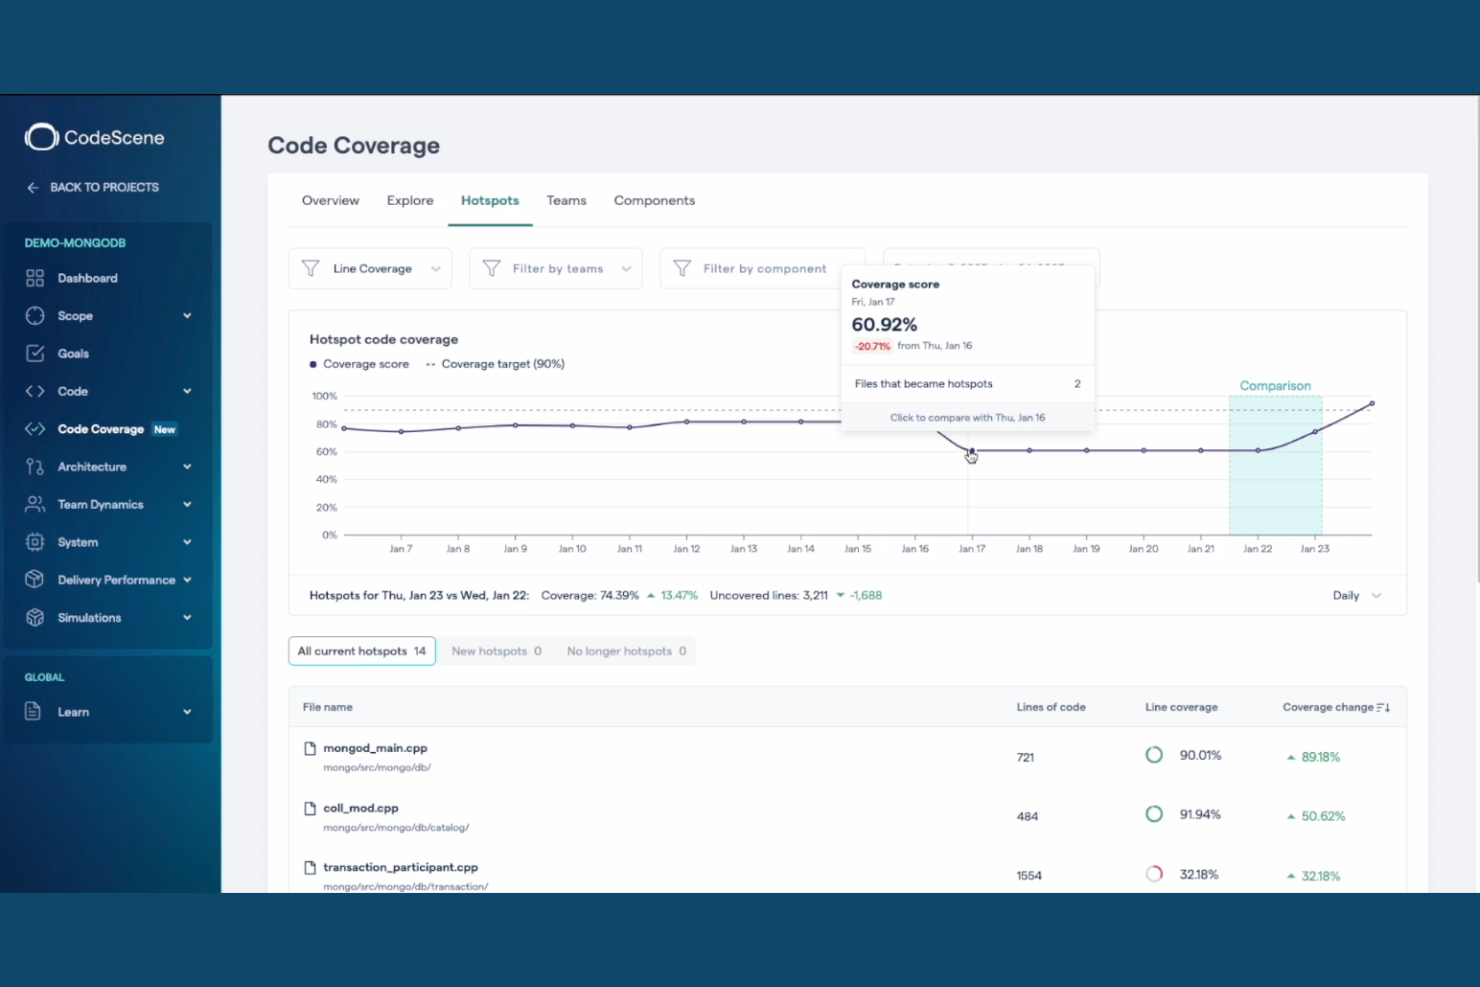
Task: Toggle the Coverage score legend entry
Action: 360,364
